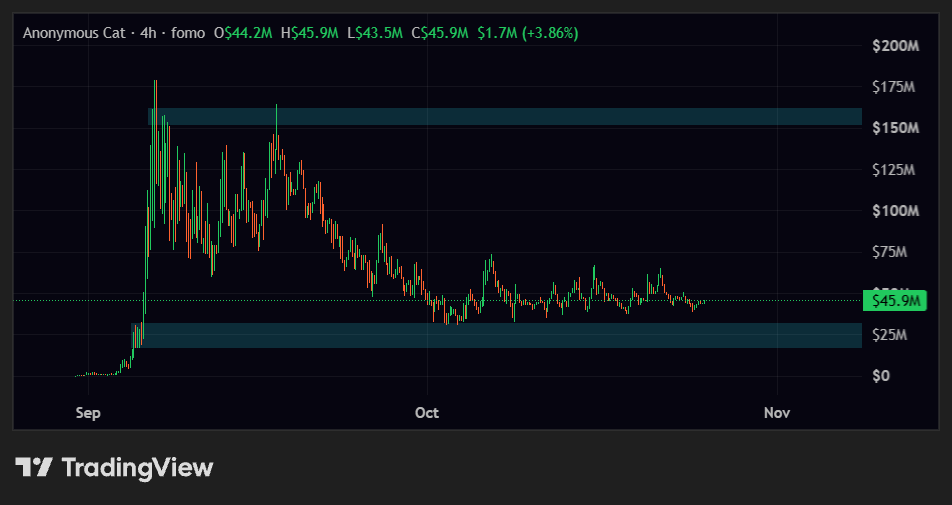Viewport: 952px width, 505px height.
Task: Click the $175M price axis label
Action: 893,87
